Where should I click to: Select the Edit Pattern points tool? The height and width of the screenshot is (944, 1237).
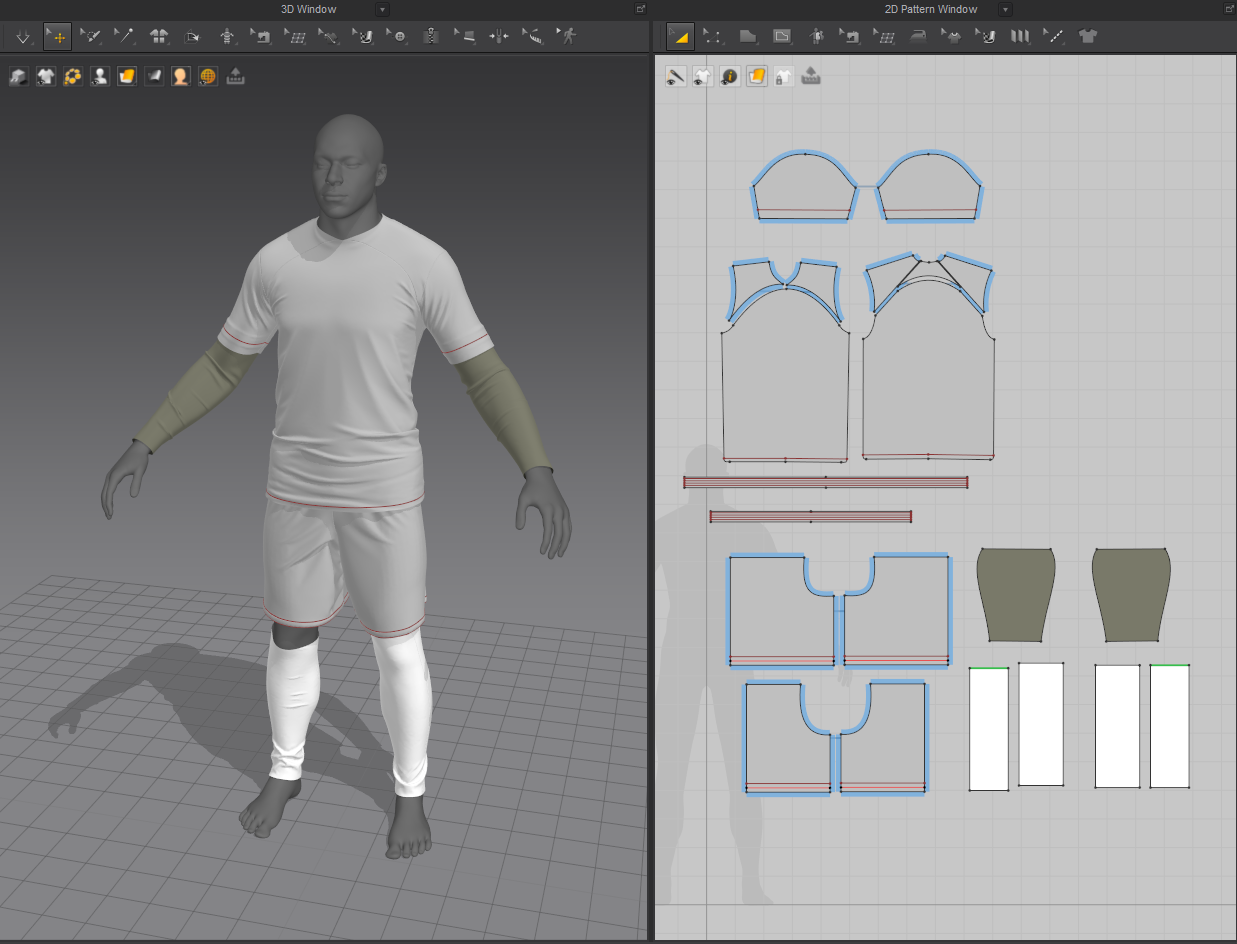click(x=713, y=36)
